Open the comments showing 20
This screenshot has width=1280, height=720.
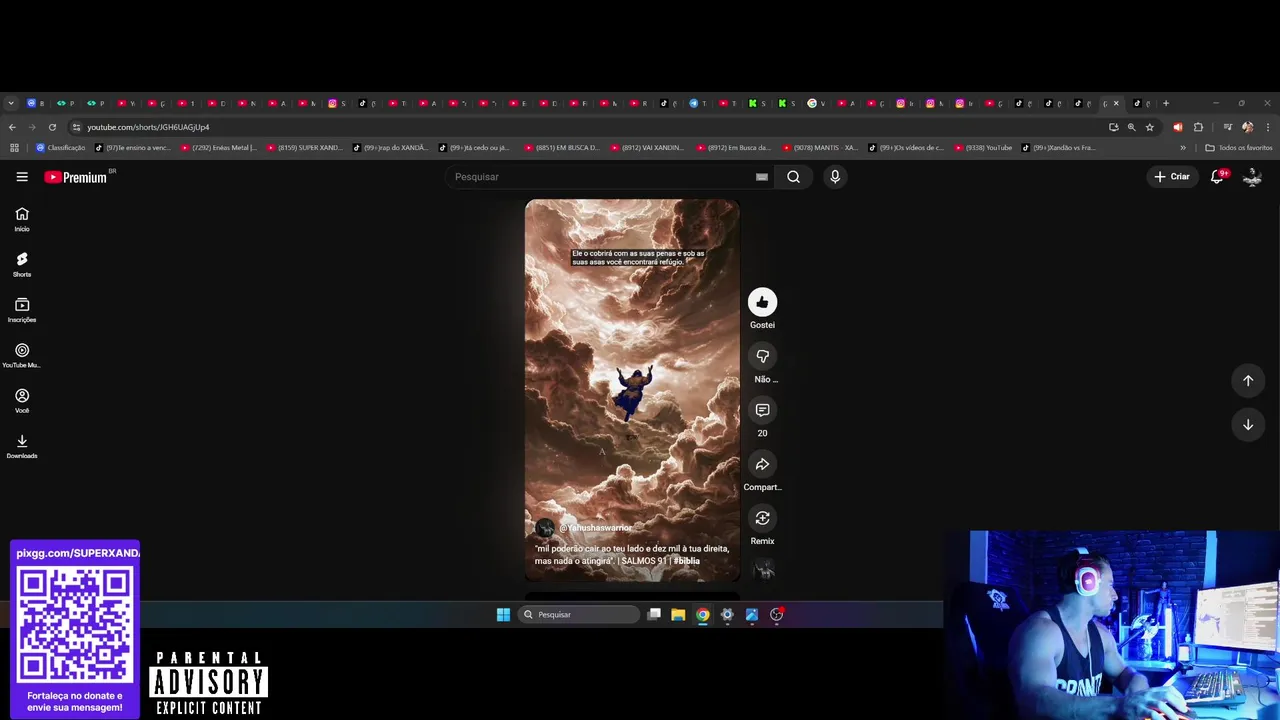[x=762, y=410]
